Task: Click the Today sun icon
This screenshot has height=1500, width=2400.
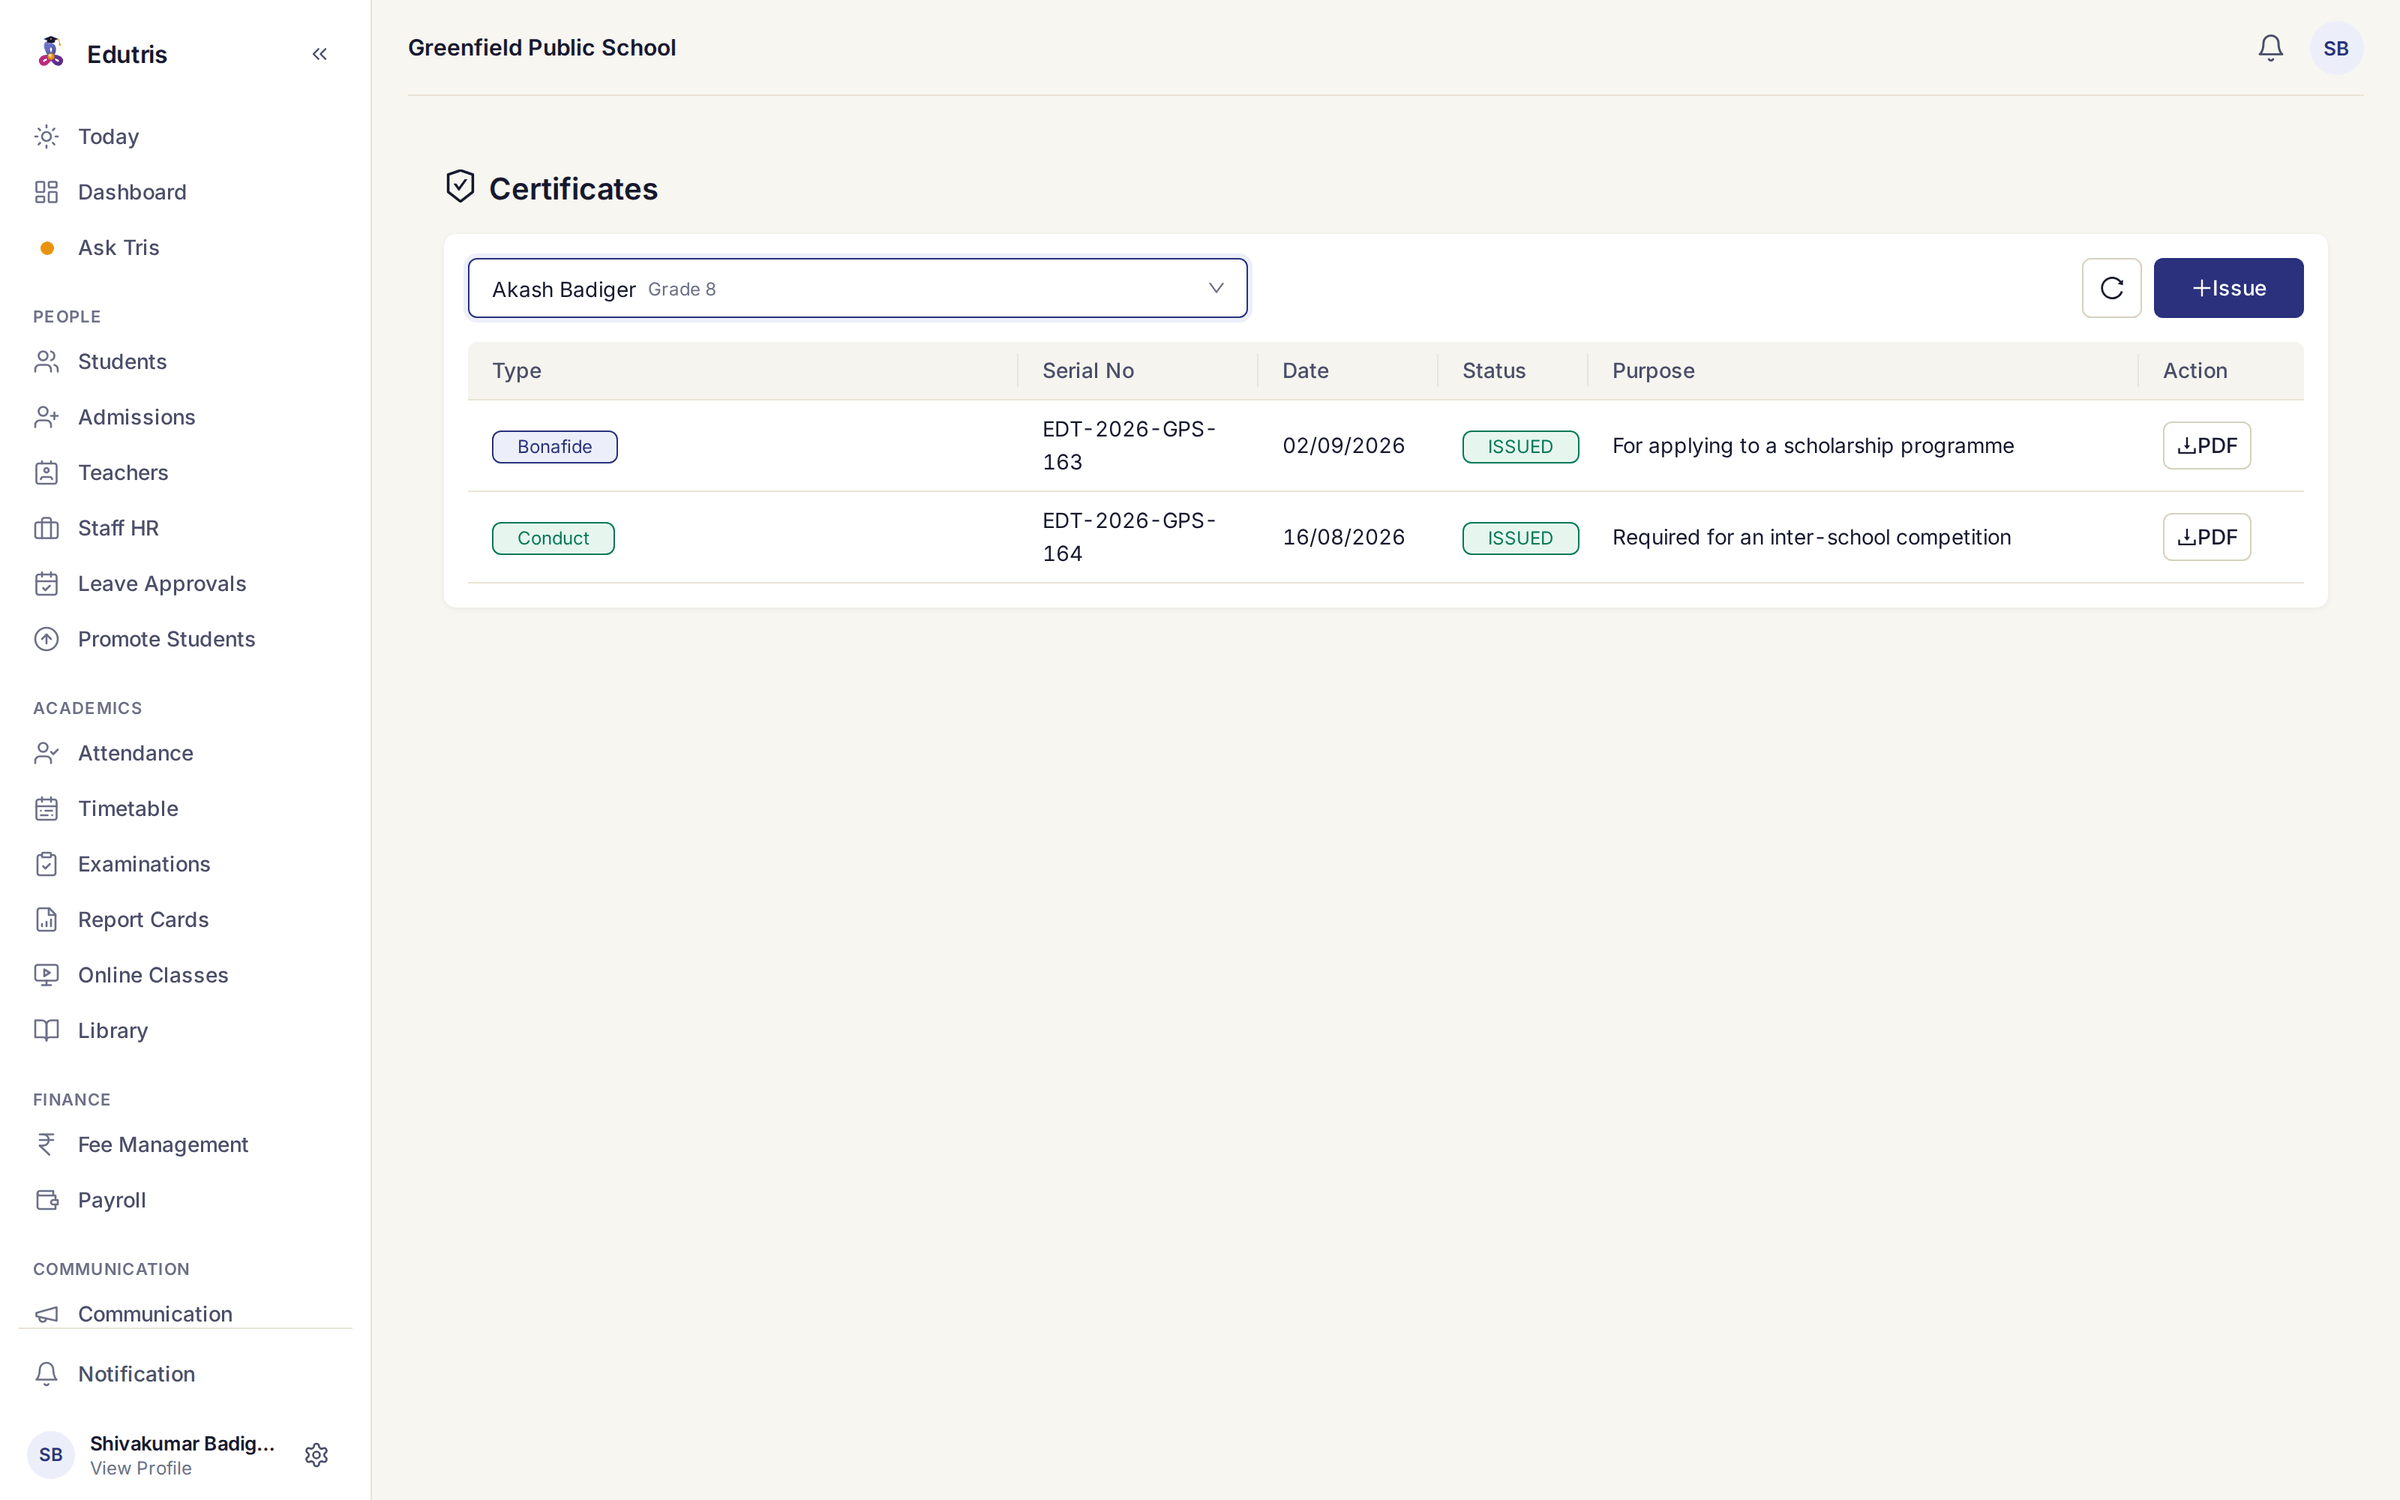Action: tap(46, 136)
